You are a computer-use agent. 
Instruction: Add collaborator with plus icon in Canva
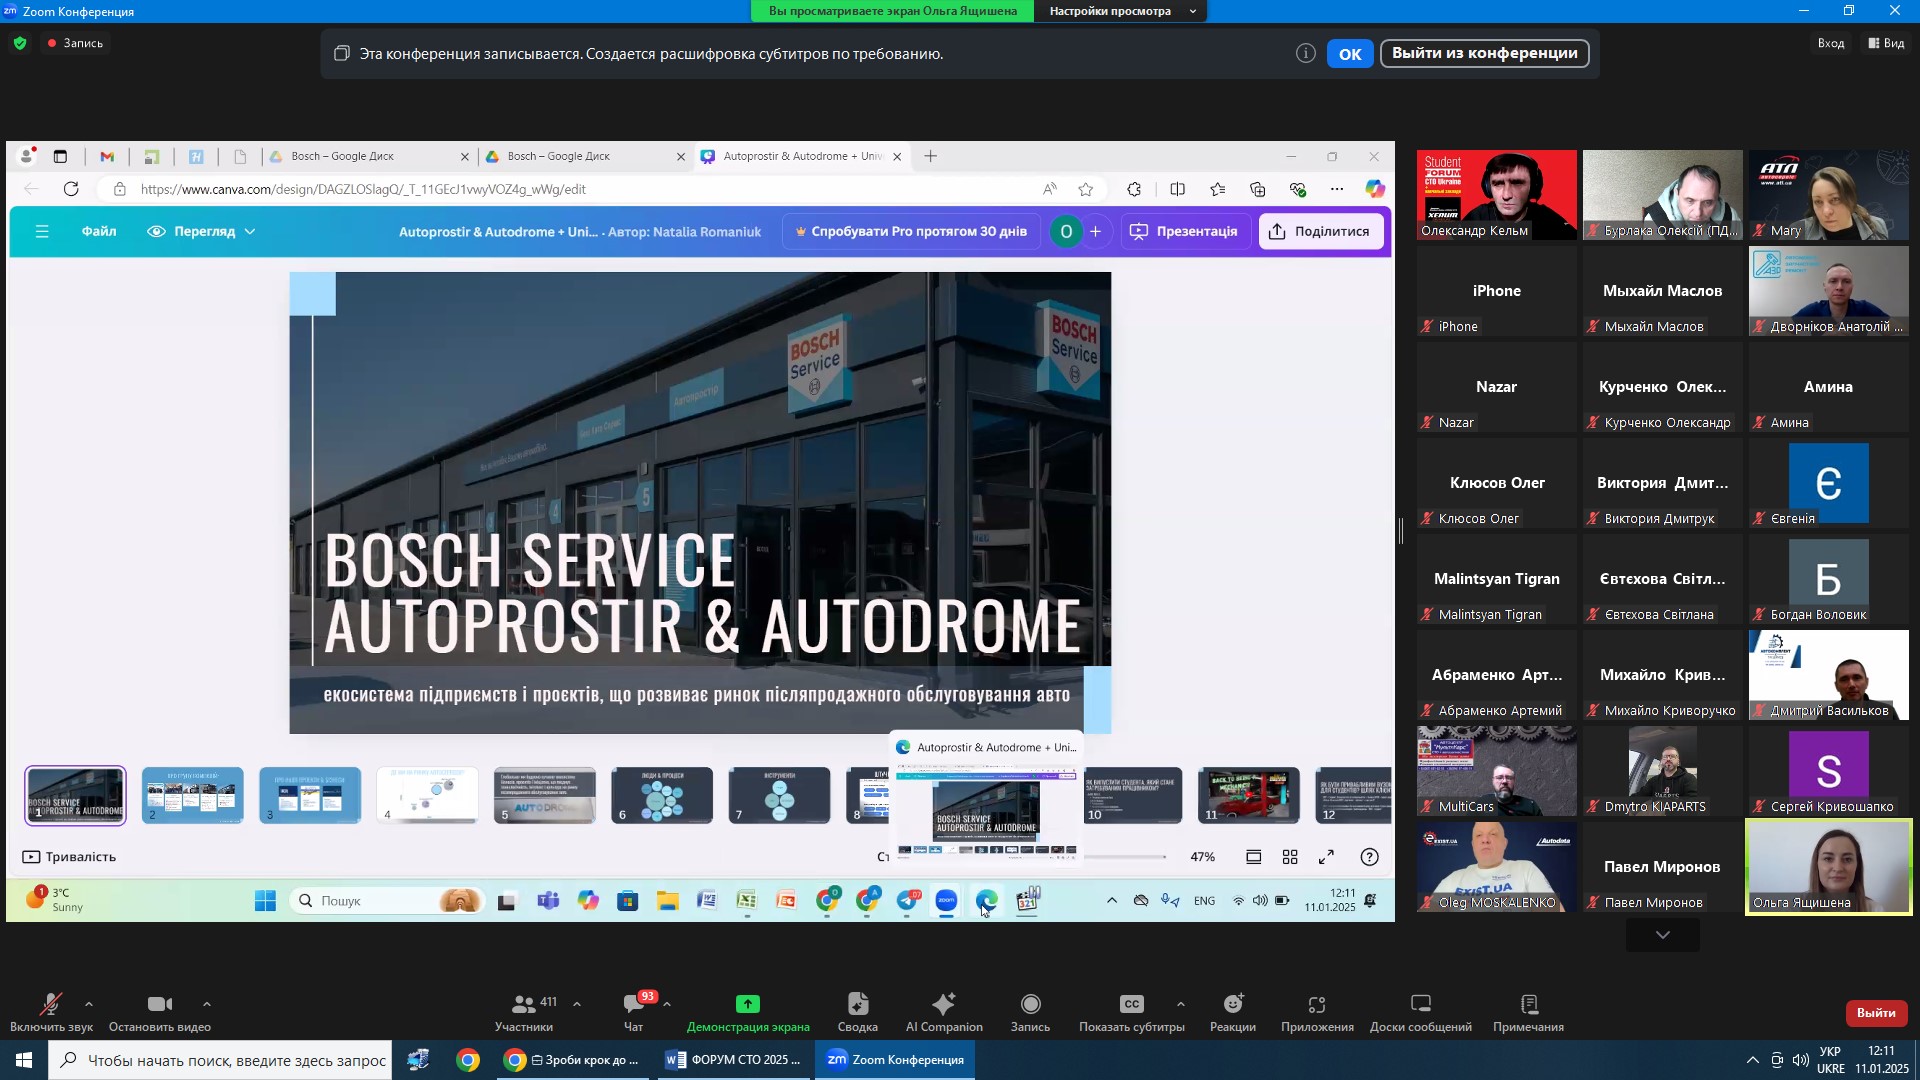tap(1096, 232)
